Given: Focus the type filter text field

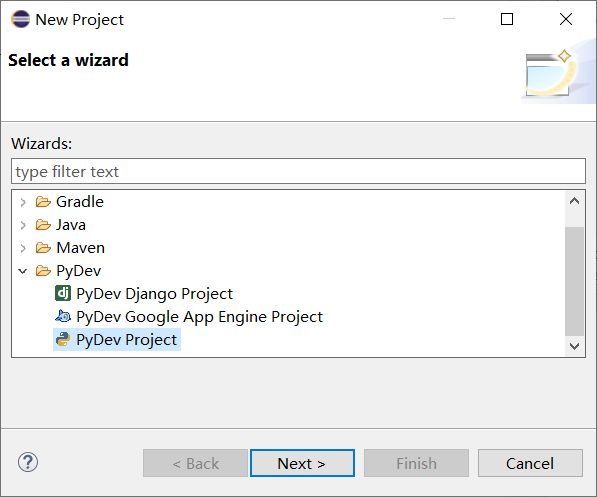Looking at the screenshot, I should [298, 171].
